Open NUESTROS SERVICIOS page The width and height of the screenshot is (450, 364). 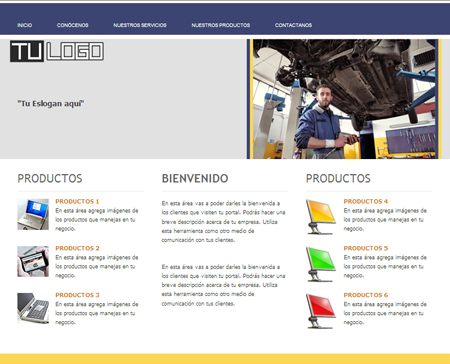coord(140,25)
